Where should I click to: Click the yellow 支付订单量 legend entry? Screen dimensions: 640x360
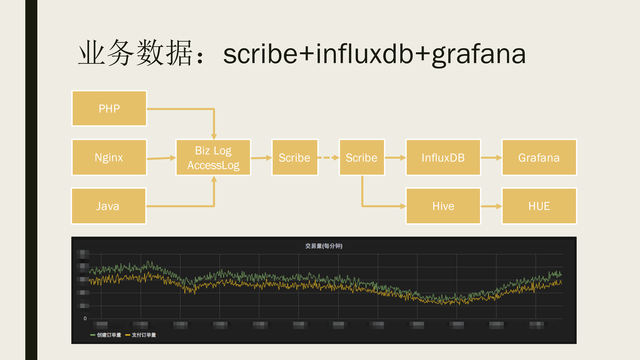(x=140, y=335)
